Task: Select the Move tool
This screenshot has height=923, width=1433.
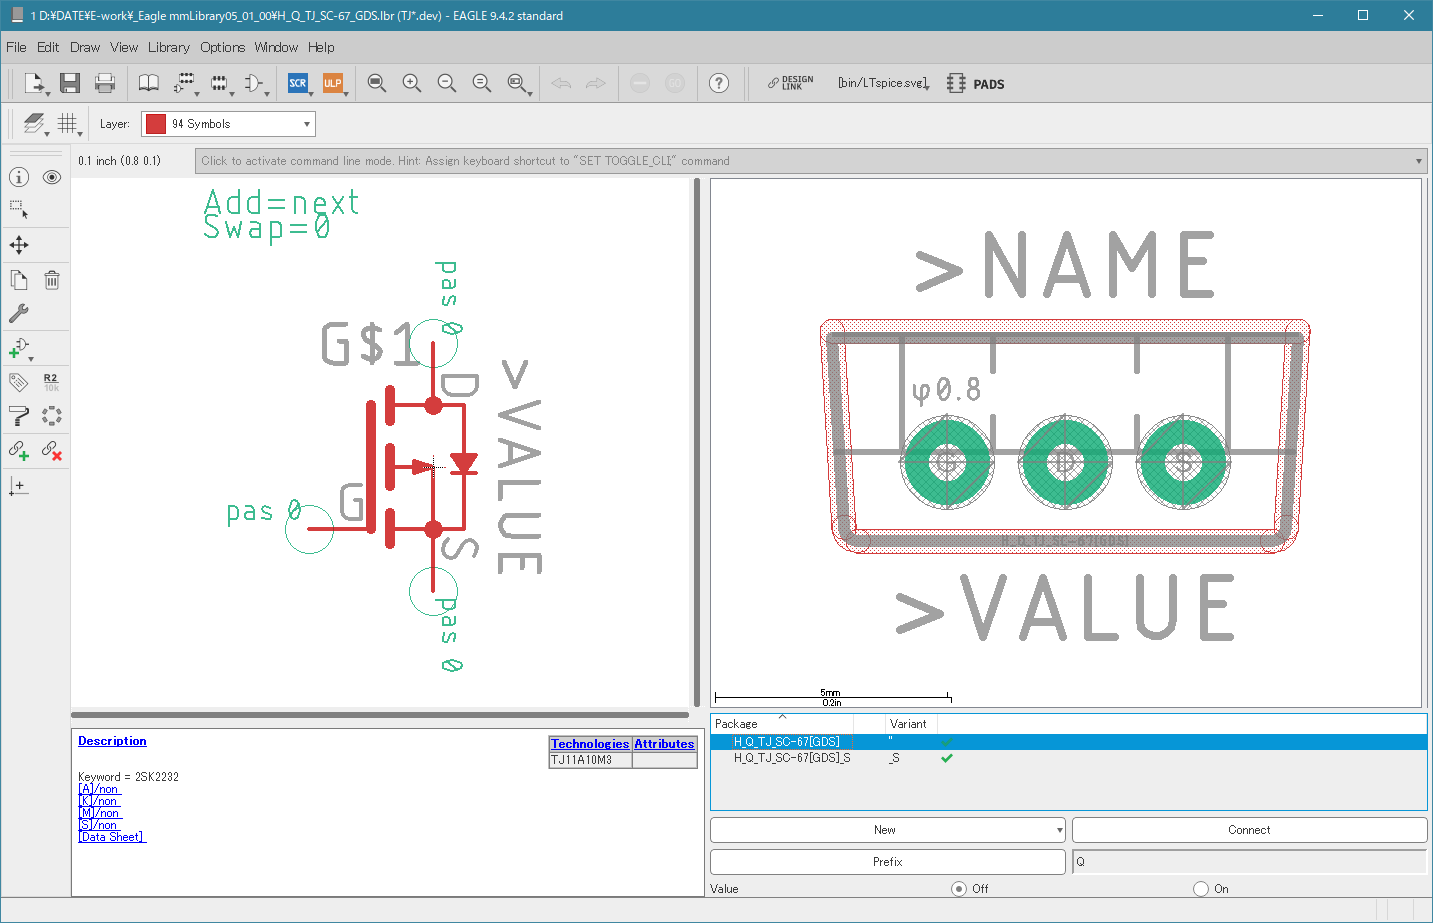Action: [19, 245]
